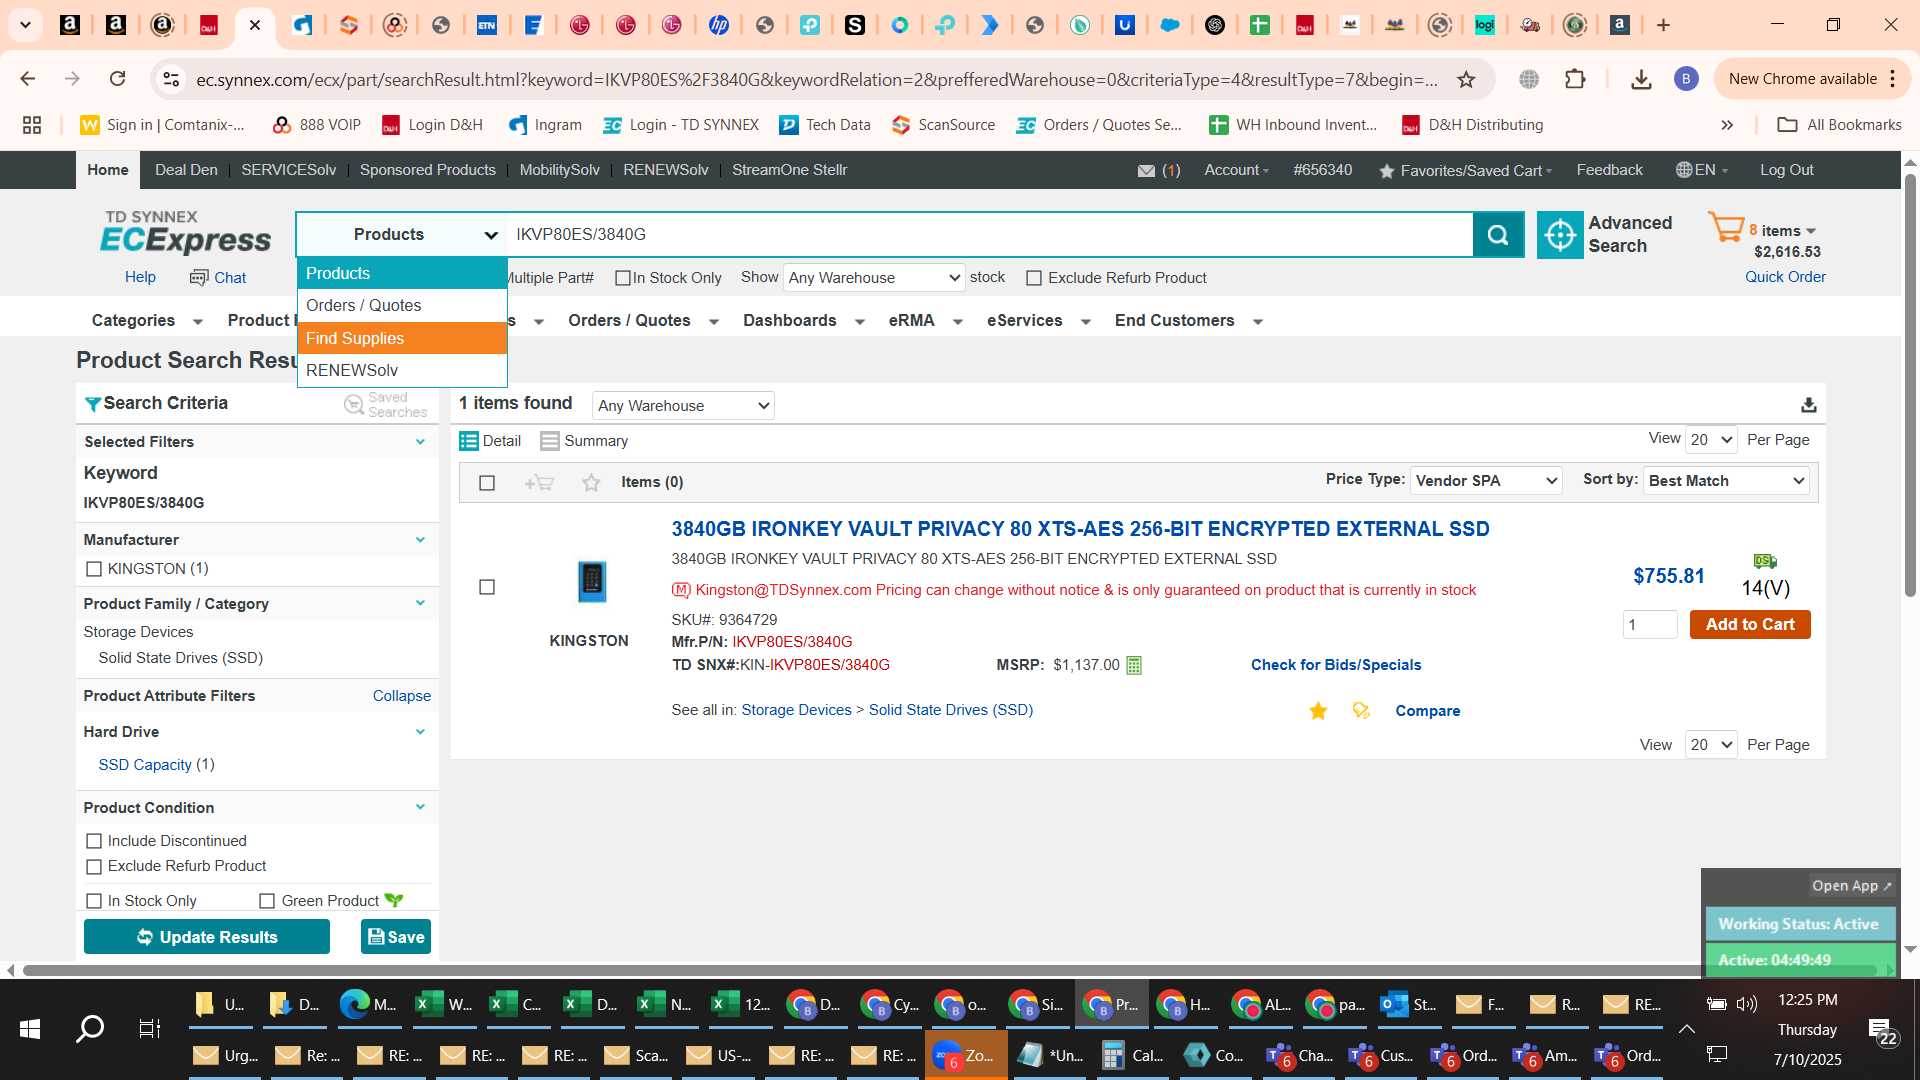Open the Show Any Warehouse stock dropdown
The image size is (1920, 1080).
point(874,278)
